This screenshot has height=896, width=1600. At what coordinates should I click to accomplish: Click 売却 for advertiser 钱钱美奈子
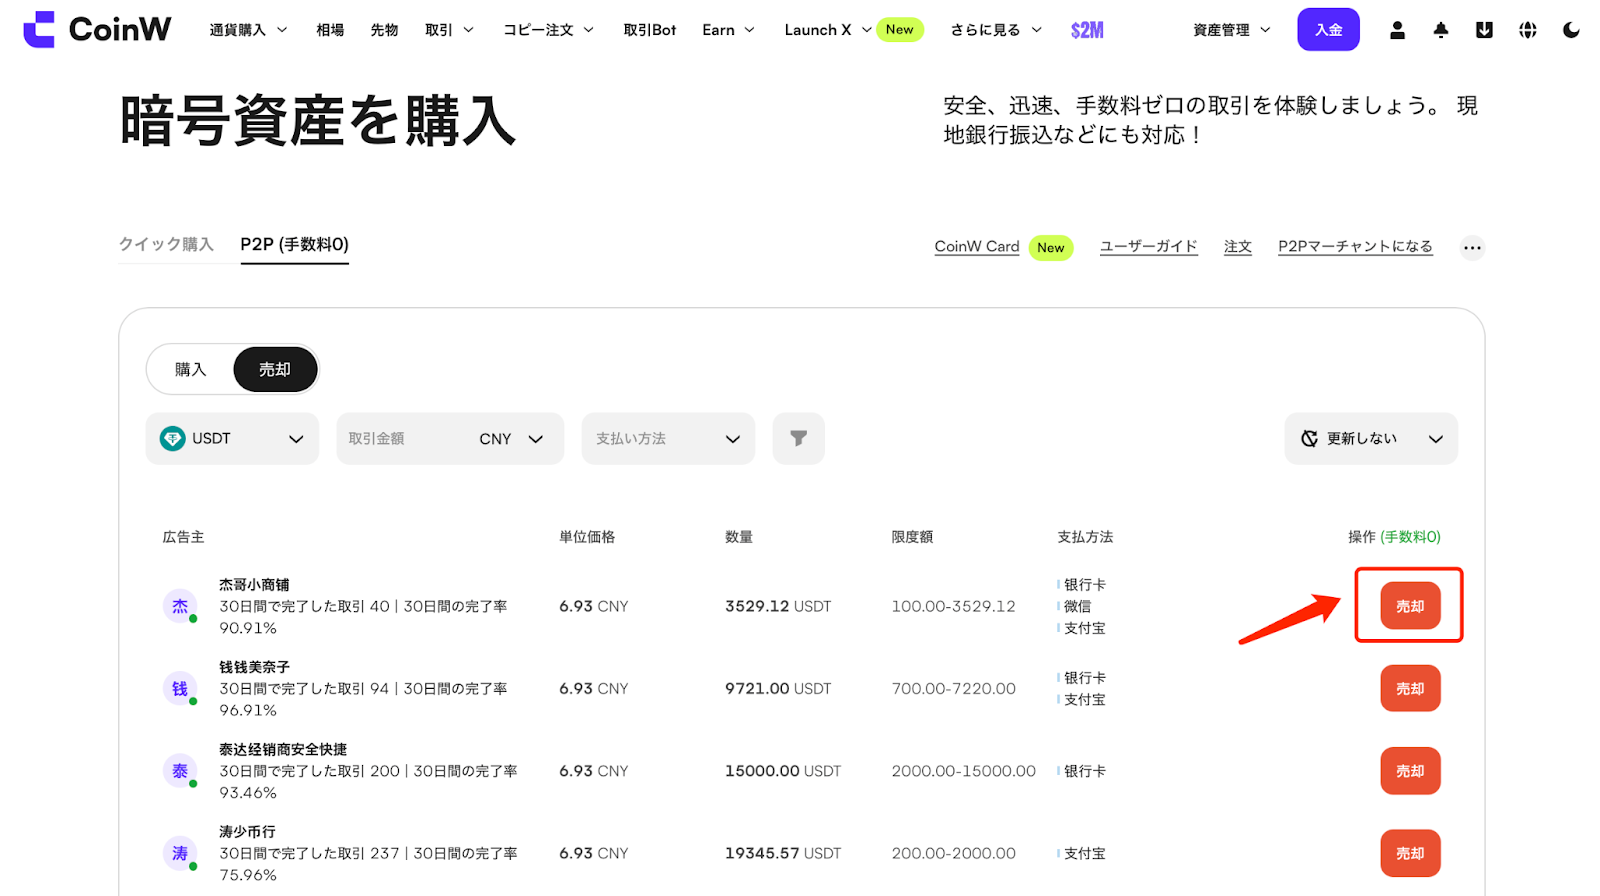click(x=1410, y=689)
